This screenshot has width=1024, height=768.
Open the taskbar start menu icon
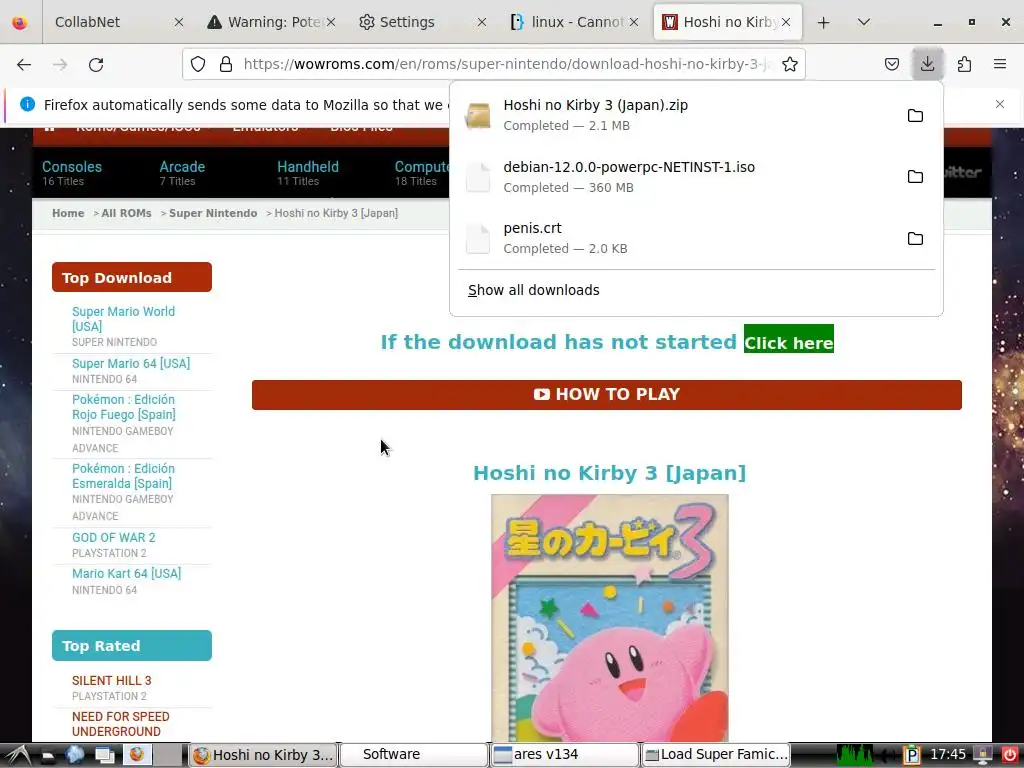pos(16,755)
